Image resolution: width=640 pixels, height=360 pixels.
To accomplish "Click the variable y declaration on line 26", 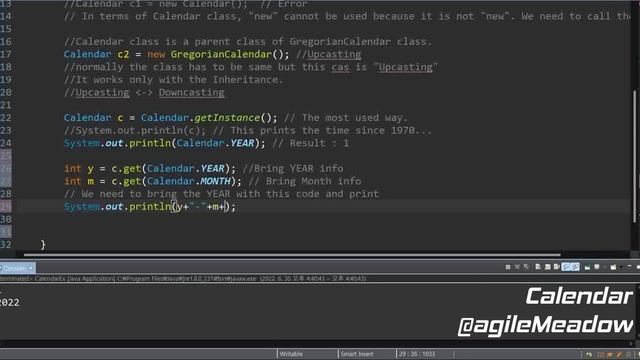I will [90, 169].
